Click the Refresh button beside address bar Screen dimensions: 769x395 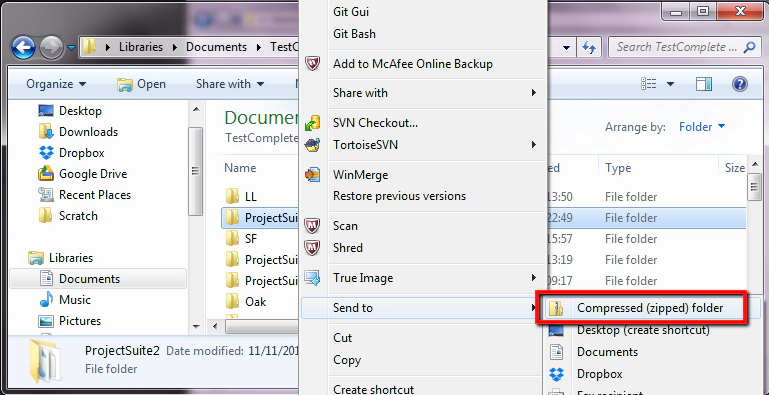pyautogui.click(x=589, y=48)
